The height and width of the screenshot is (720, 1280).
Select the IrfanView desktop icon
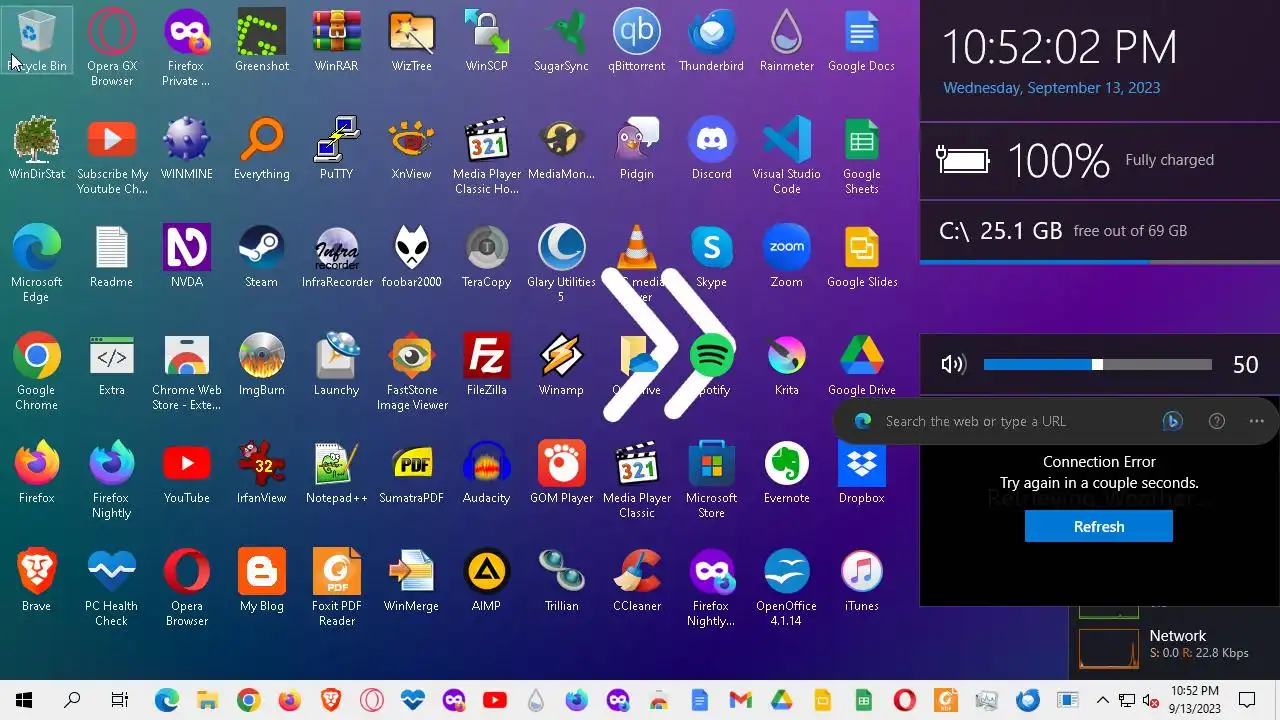click(x=262, y=473)
